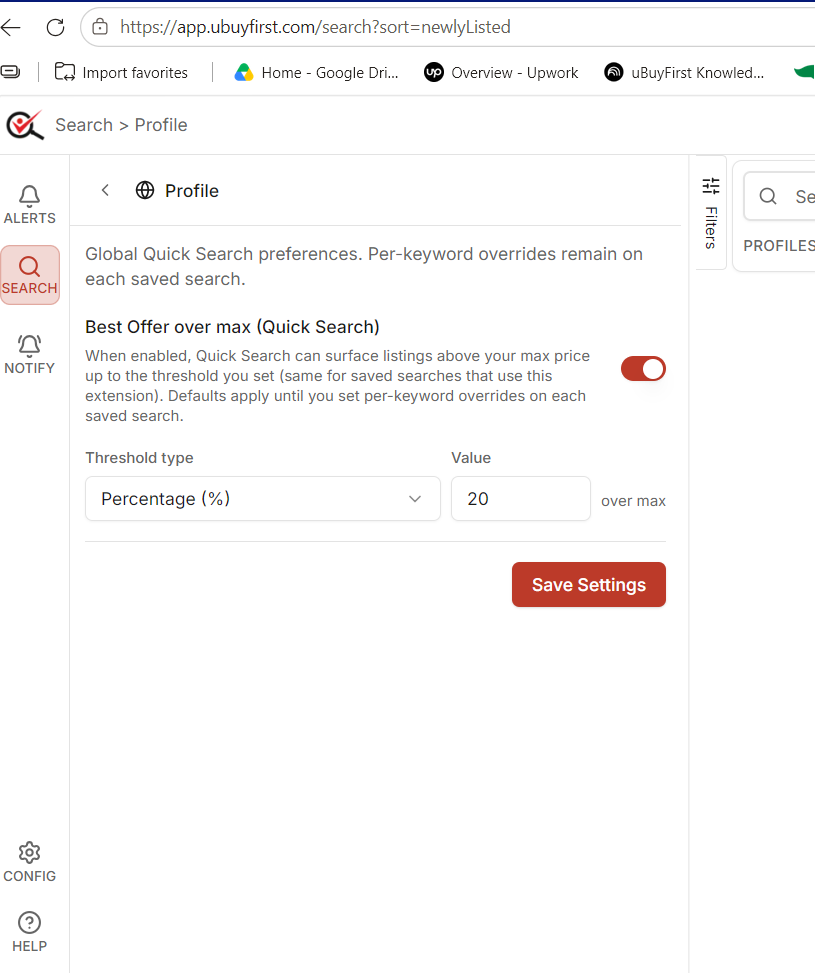Open the Import favorites bookmark
815x973 pixels.
tap(121, 73)
